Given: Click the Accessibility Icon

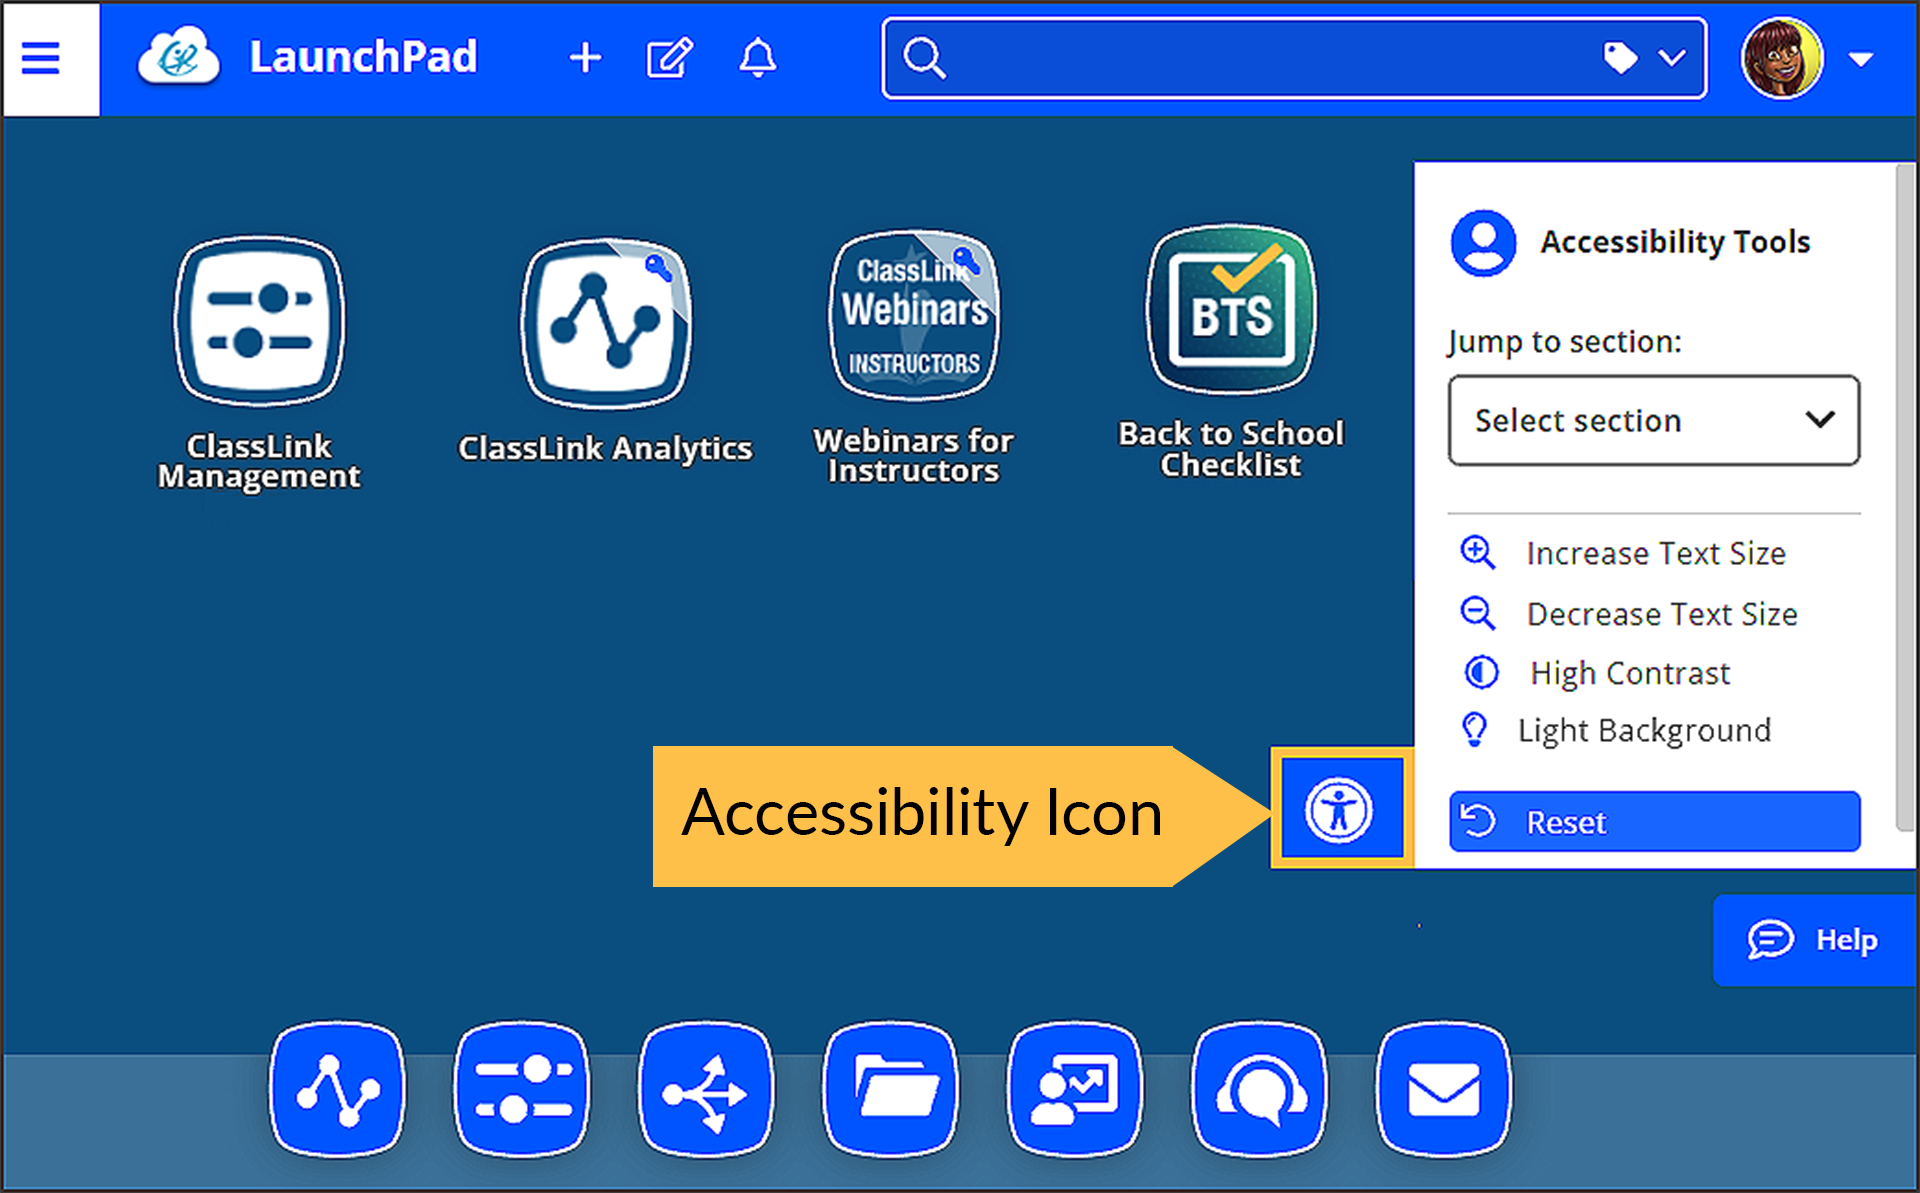Looking at the screenshot, I should click(x=1340, y=809).
